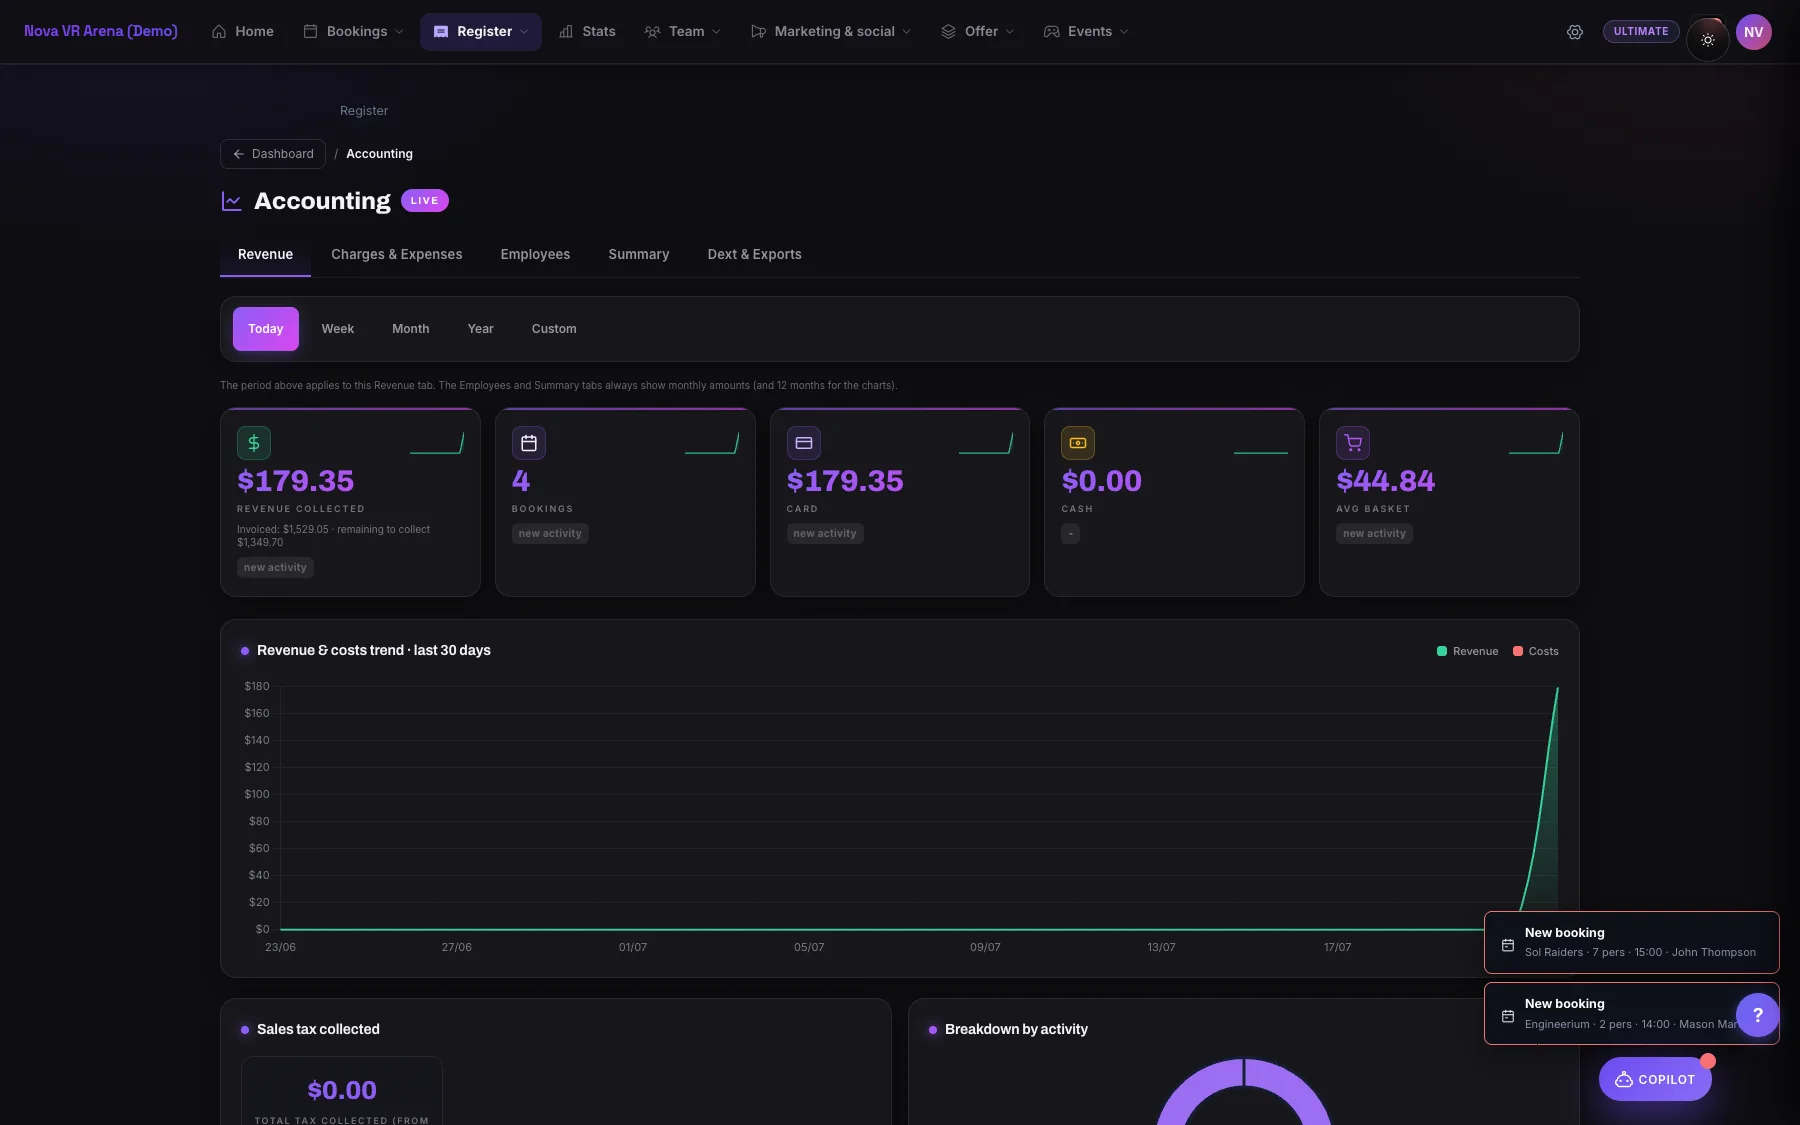
Task: Click the 'Sales tax collected' heading
Action: click(318, 1030)
